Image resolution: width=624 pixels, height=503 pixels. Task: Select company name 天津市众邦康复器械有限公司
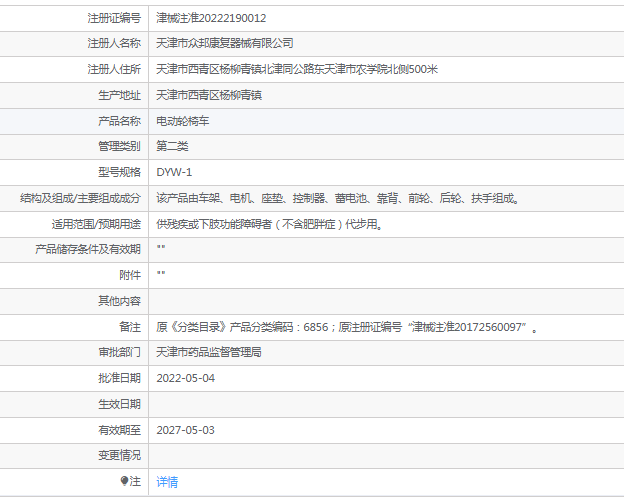pos(224,43)
